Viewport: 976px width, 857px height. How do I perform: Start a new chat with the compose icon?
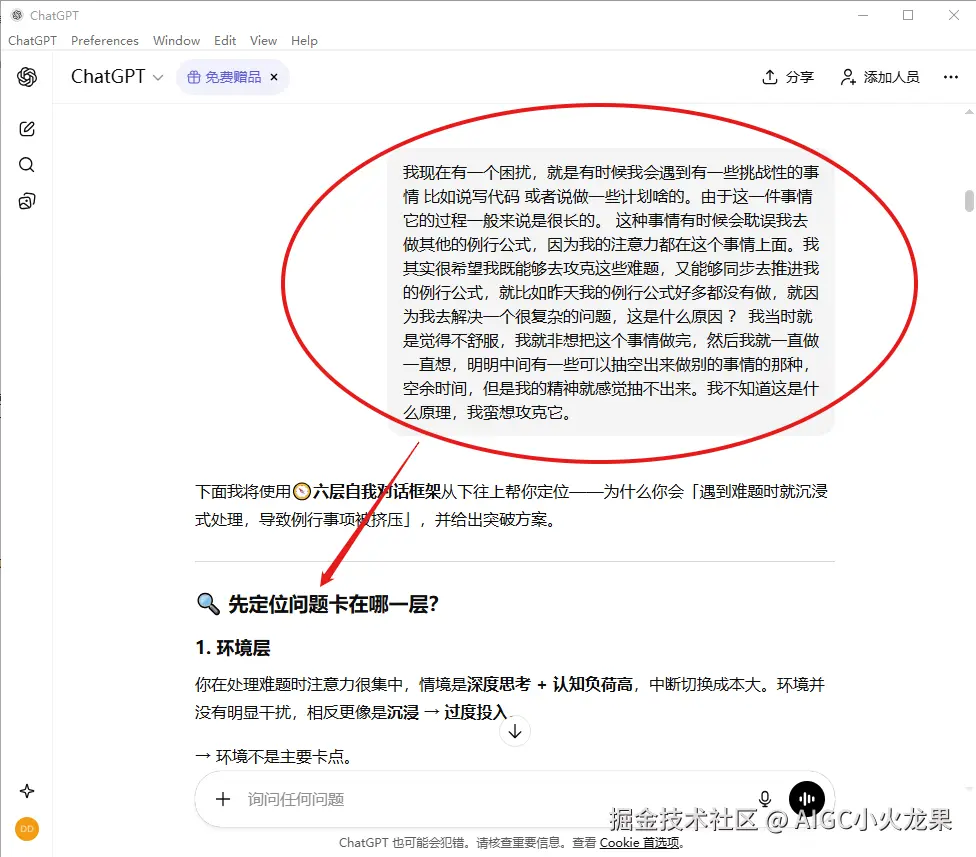coord(26,128)
